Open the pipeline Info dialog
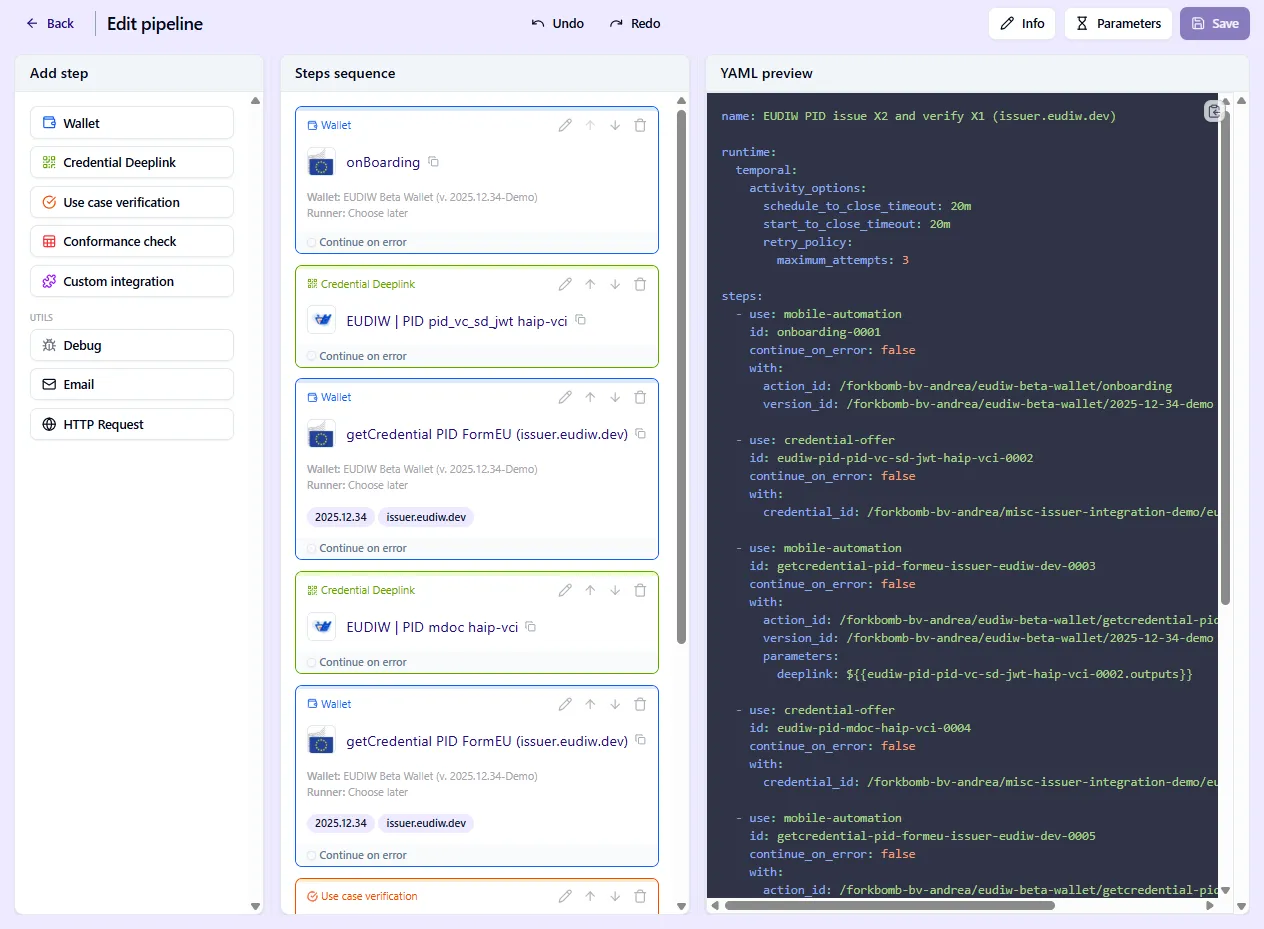The width and height of the screenshot is (1264, 929). tap(1022, 23)
